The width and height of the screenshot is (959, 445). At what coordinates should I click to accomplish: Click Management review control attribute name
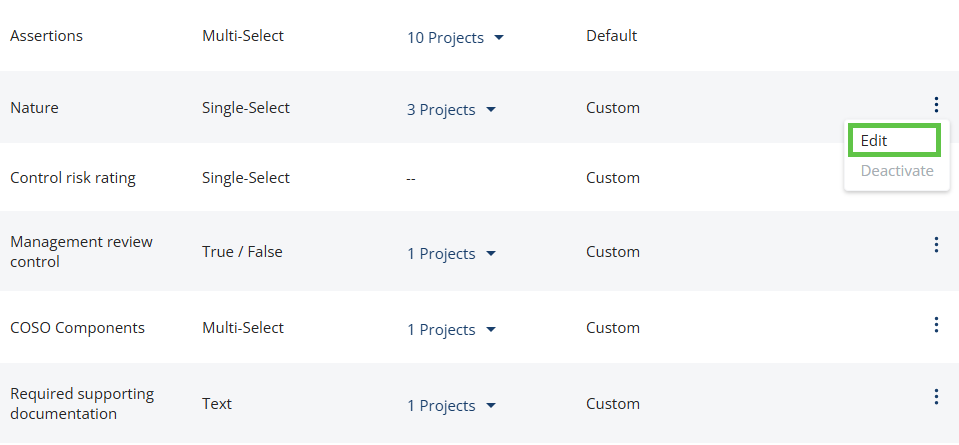(81, 252)
